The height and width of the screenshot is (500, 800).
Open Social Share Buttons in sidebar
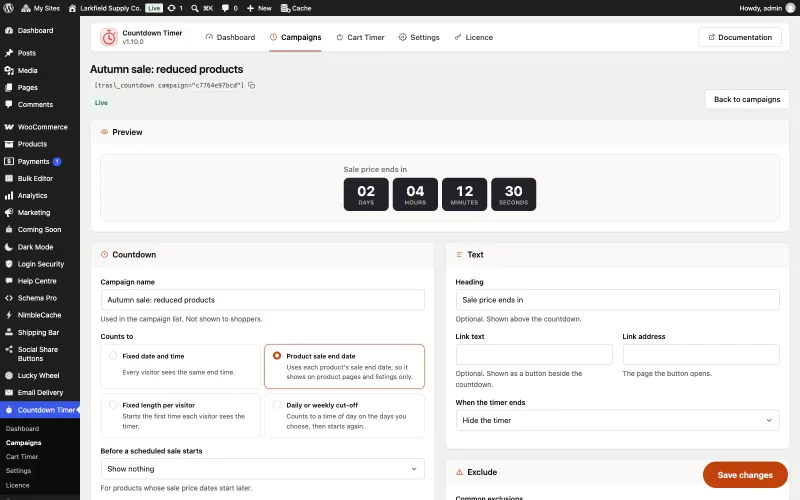pos(40,354)
